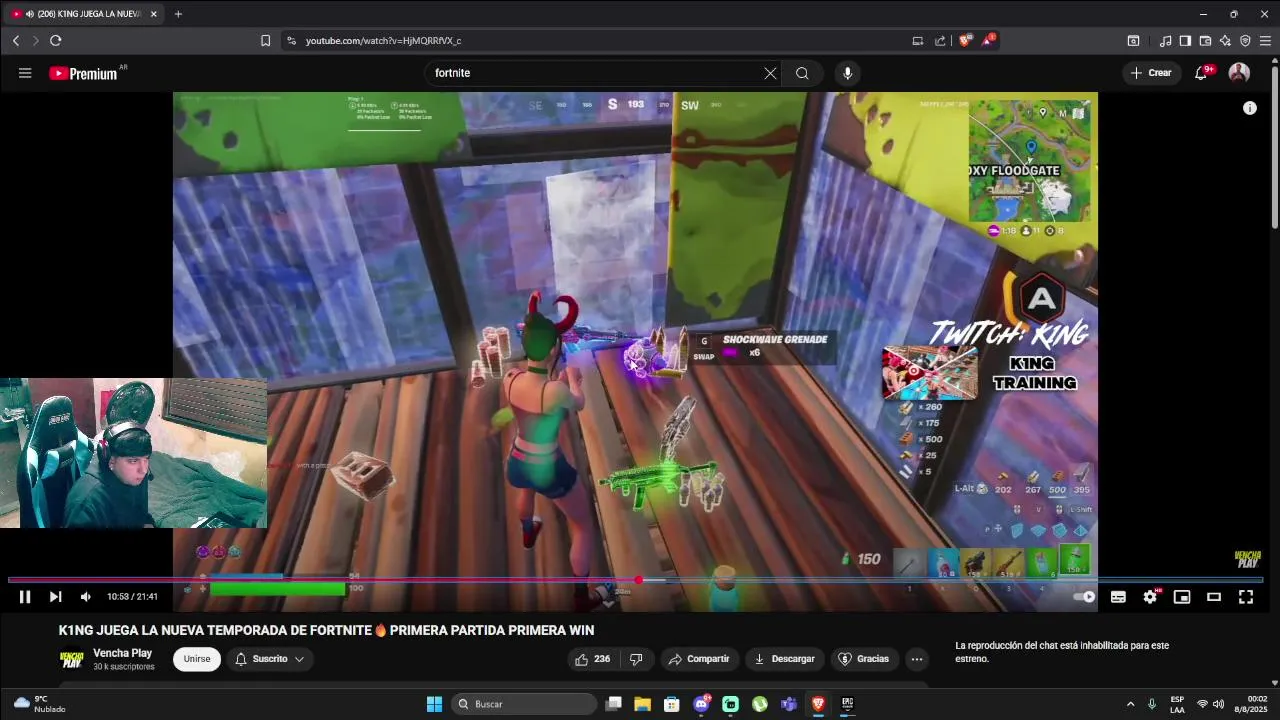Show video info card icon
Image resolution: width=1280 pixels, height=720 pixels.
(1250, 108)
